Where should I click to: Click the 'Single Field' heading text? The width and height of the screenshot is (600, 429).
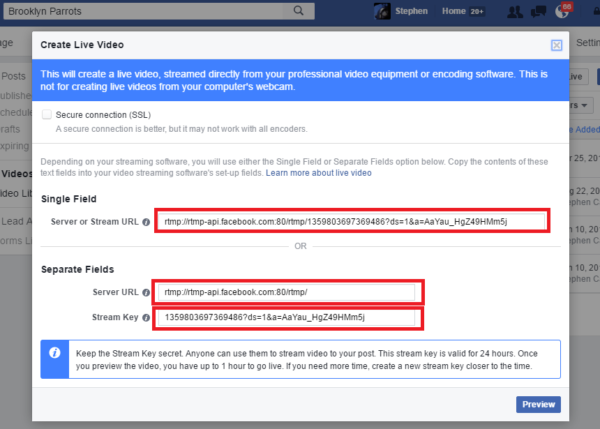[69, 199]
